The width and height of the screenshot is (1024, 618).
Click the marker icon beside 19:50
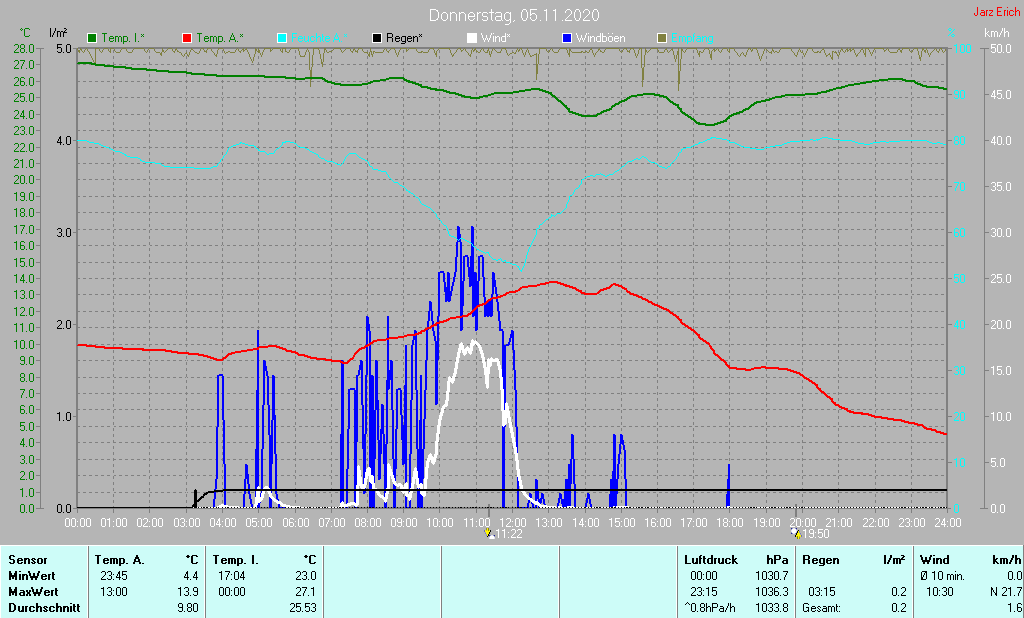(795, 534)
